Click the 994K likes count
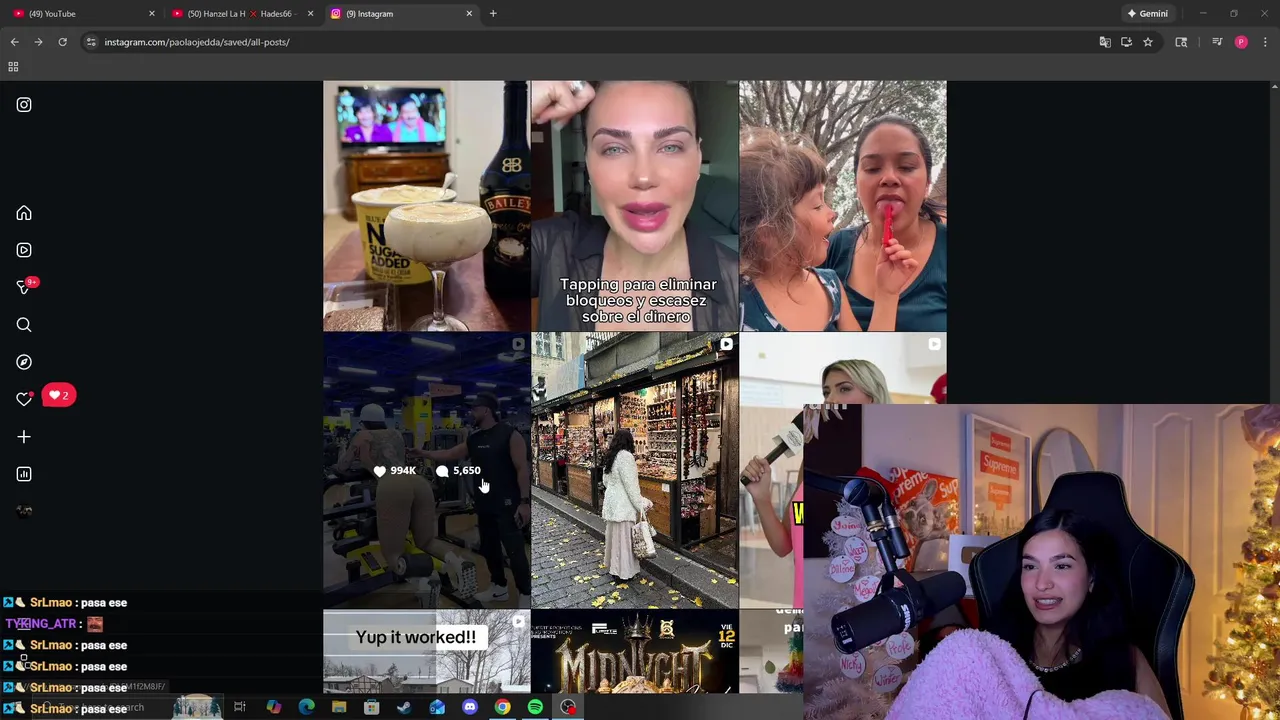The image size is (1280, 720). click(x=395, y=471)
